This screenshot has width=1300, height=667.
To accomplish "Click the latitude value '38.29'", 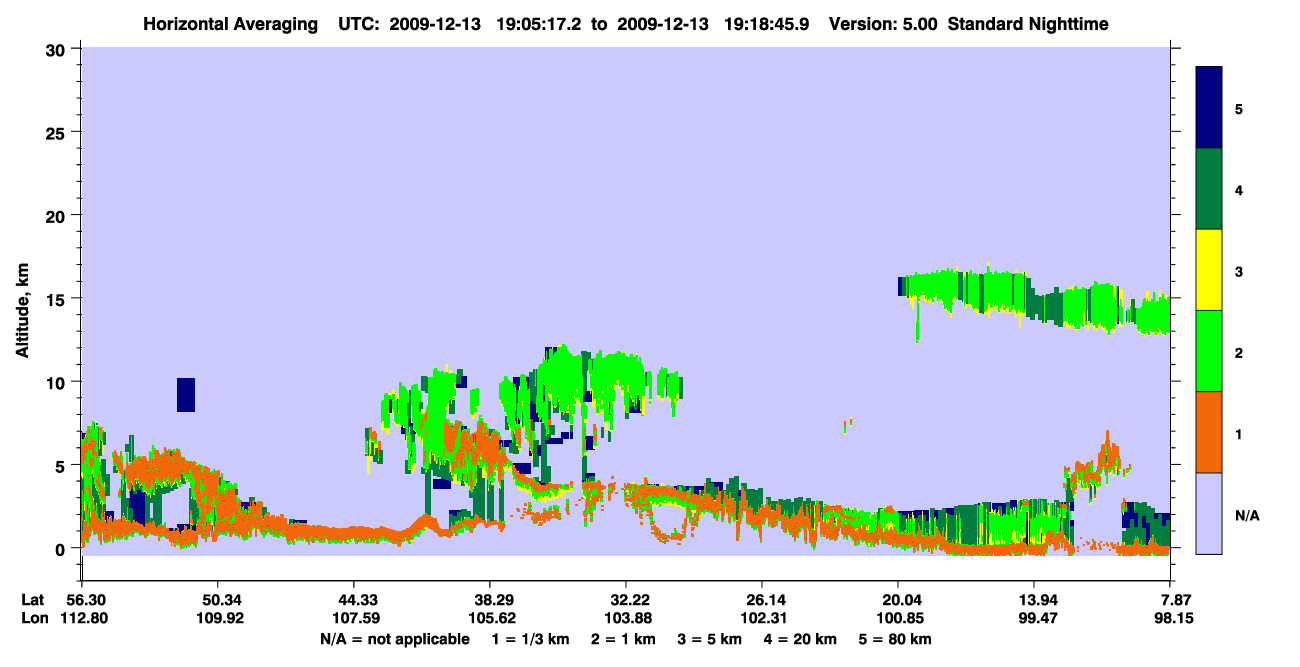I will [x=490, y=600].
